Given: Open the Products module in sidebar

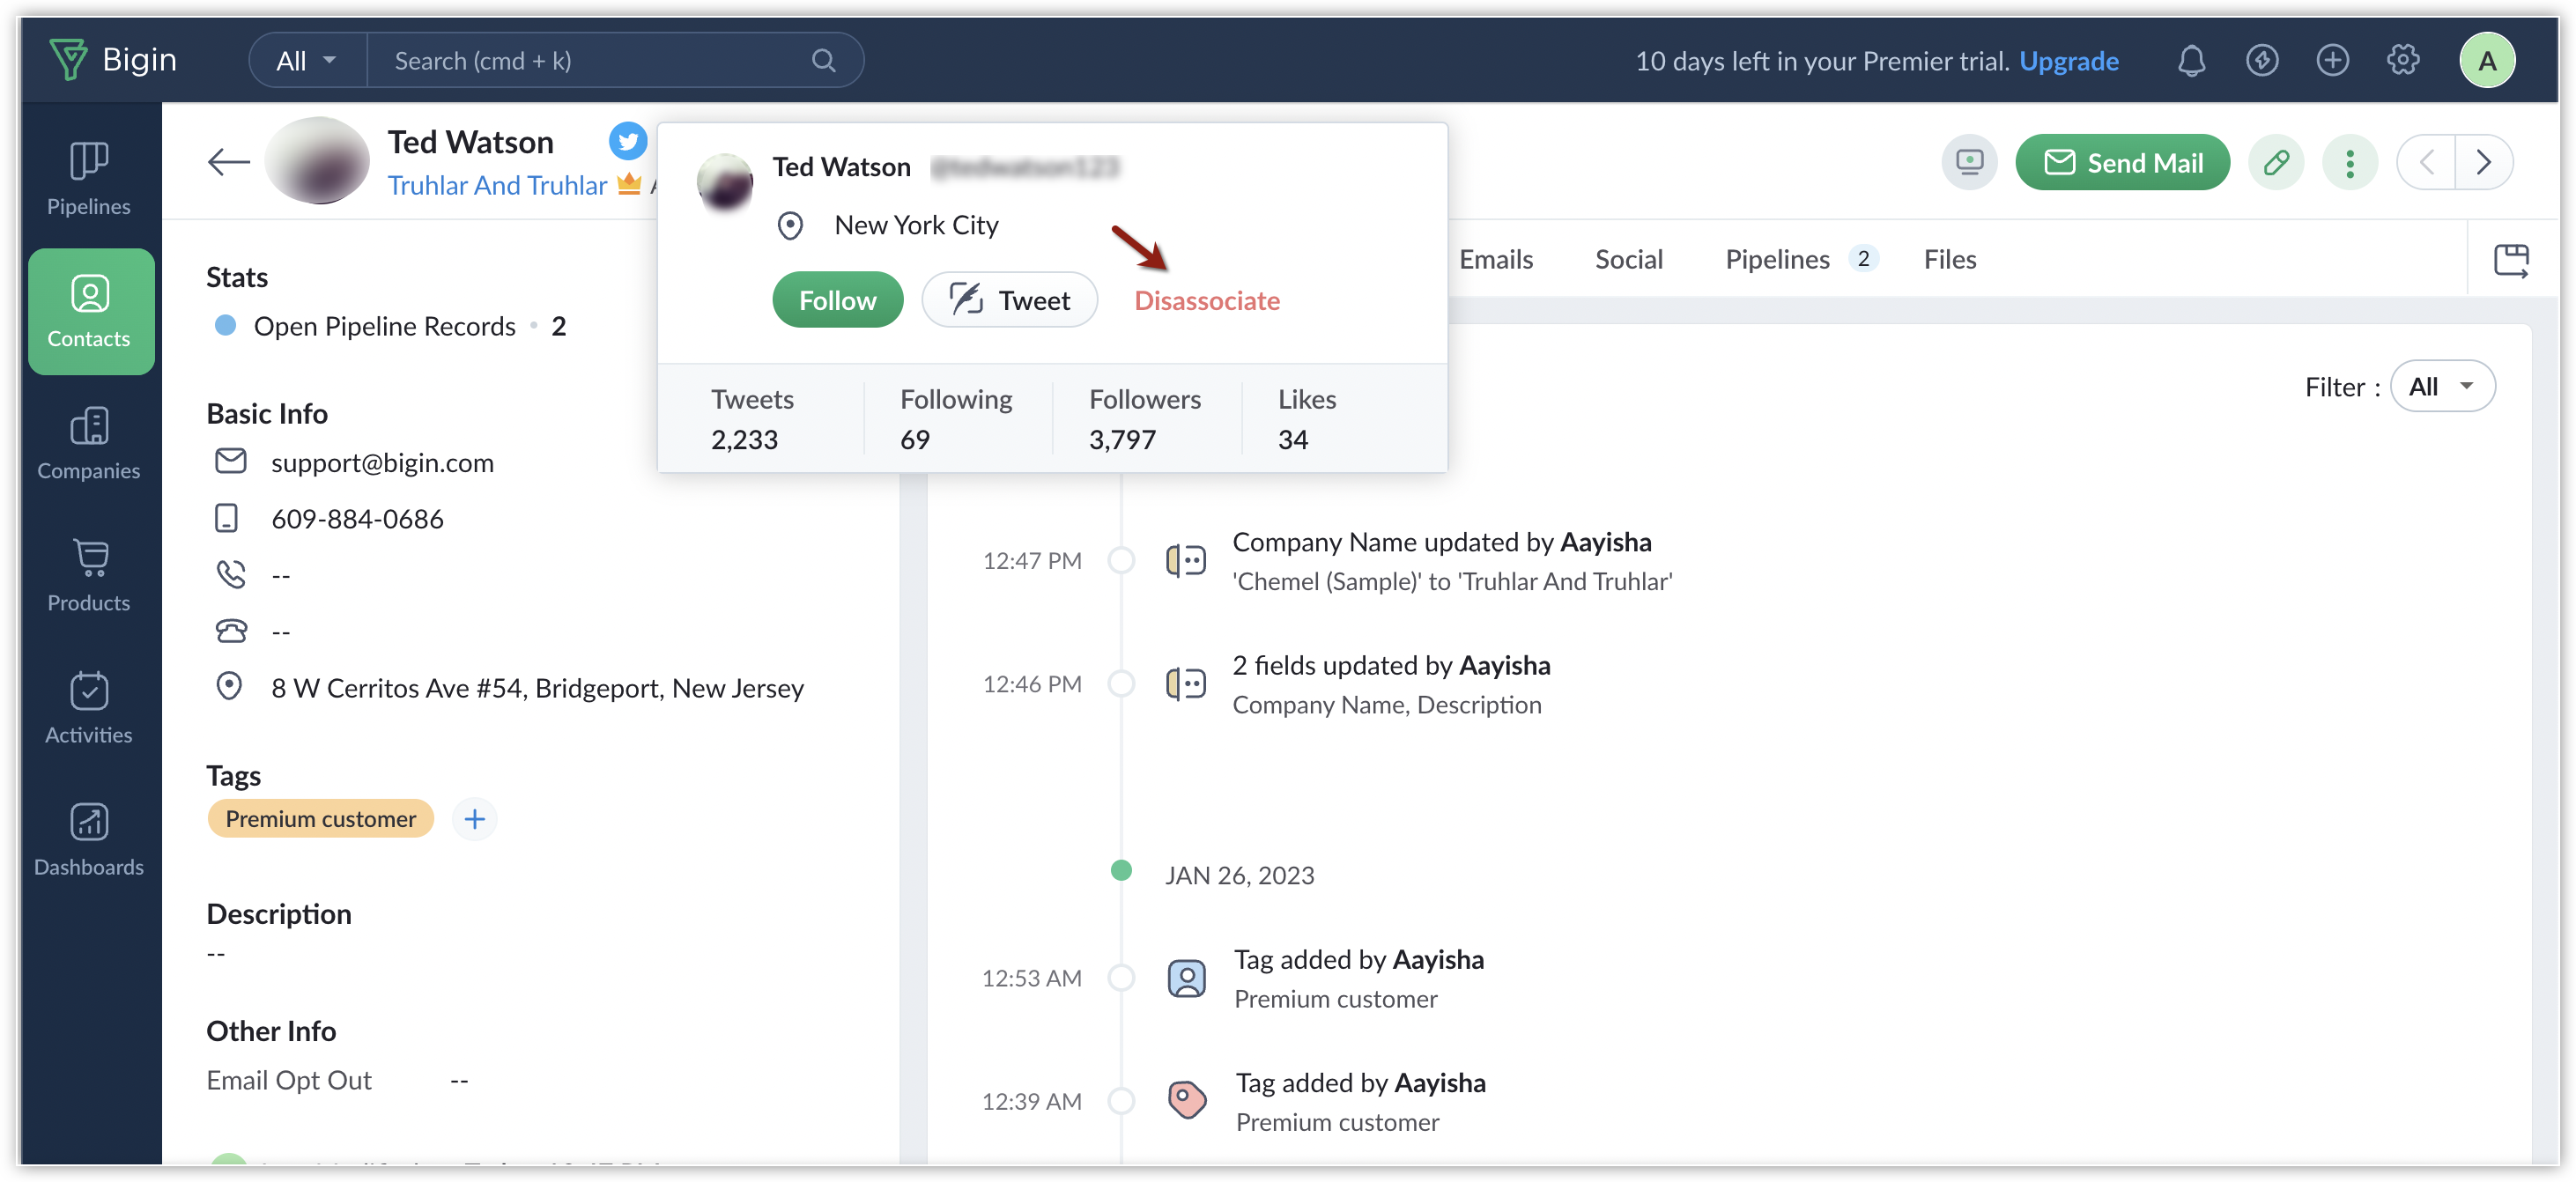Looking at the screenshot, I should [x=89, y=576].
